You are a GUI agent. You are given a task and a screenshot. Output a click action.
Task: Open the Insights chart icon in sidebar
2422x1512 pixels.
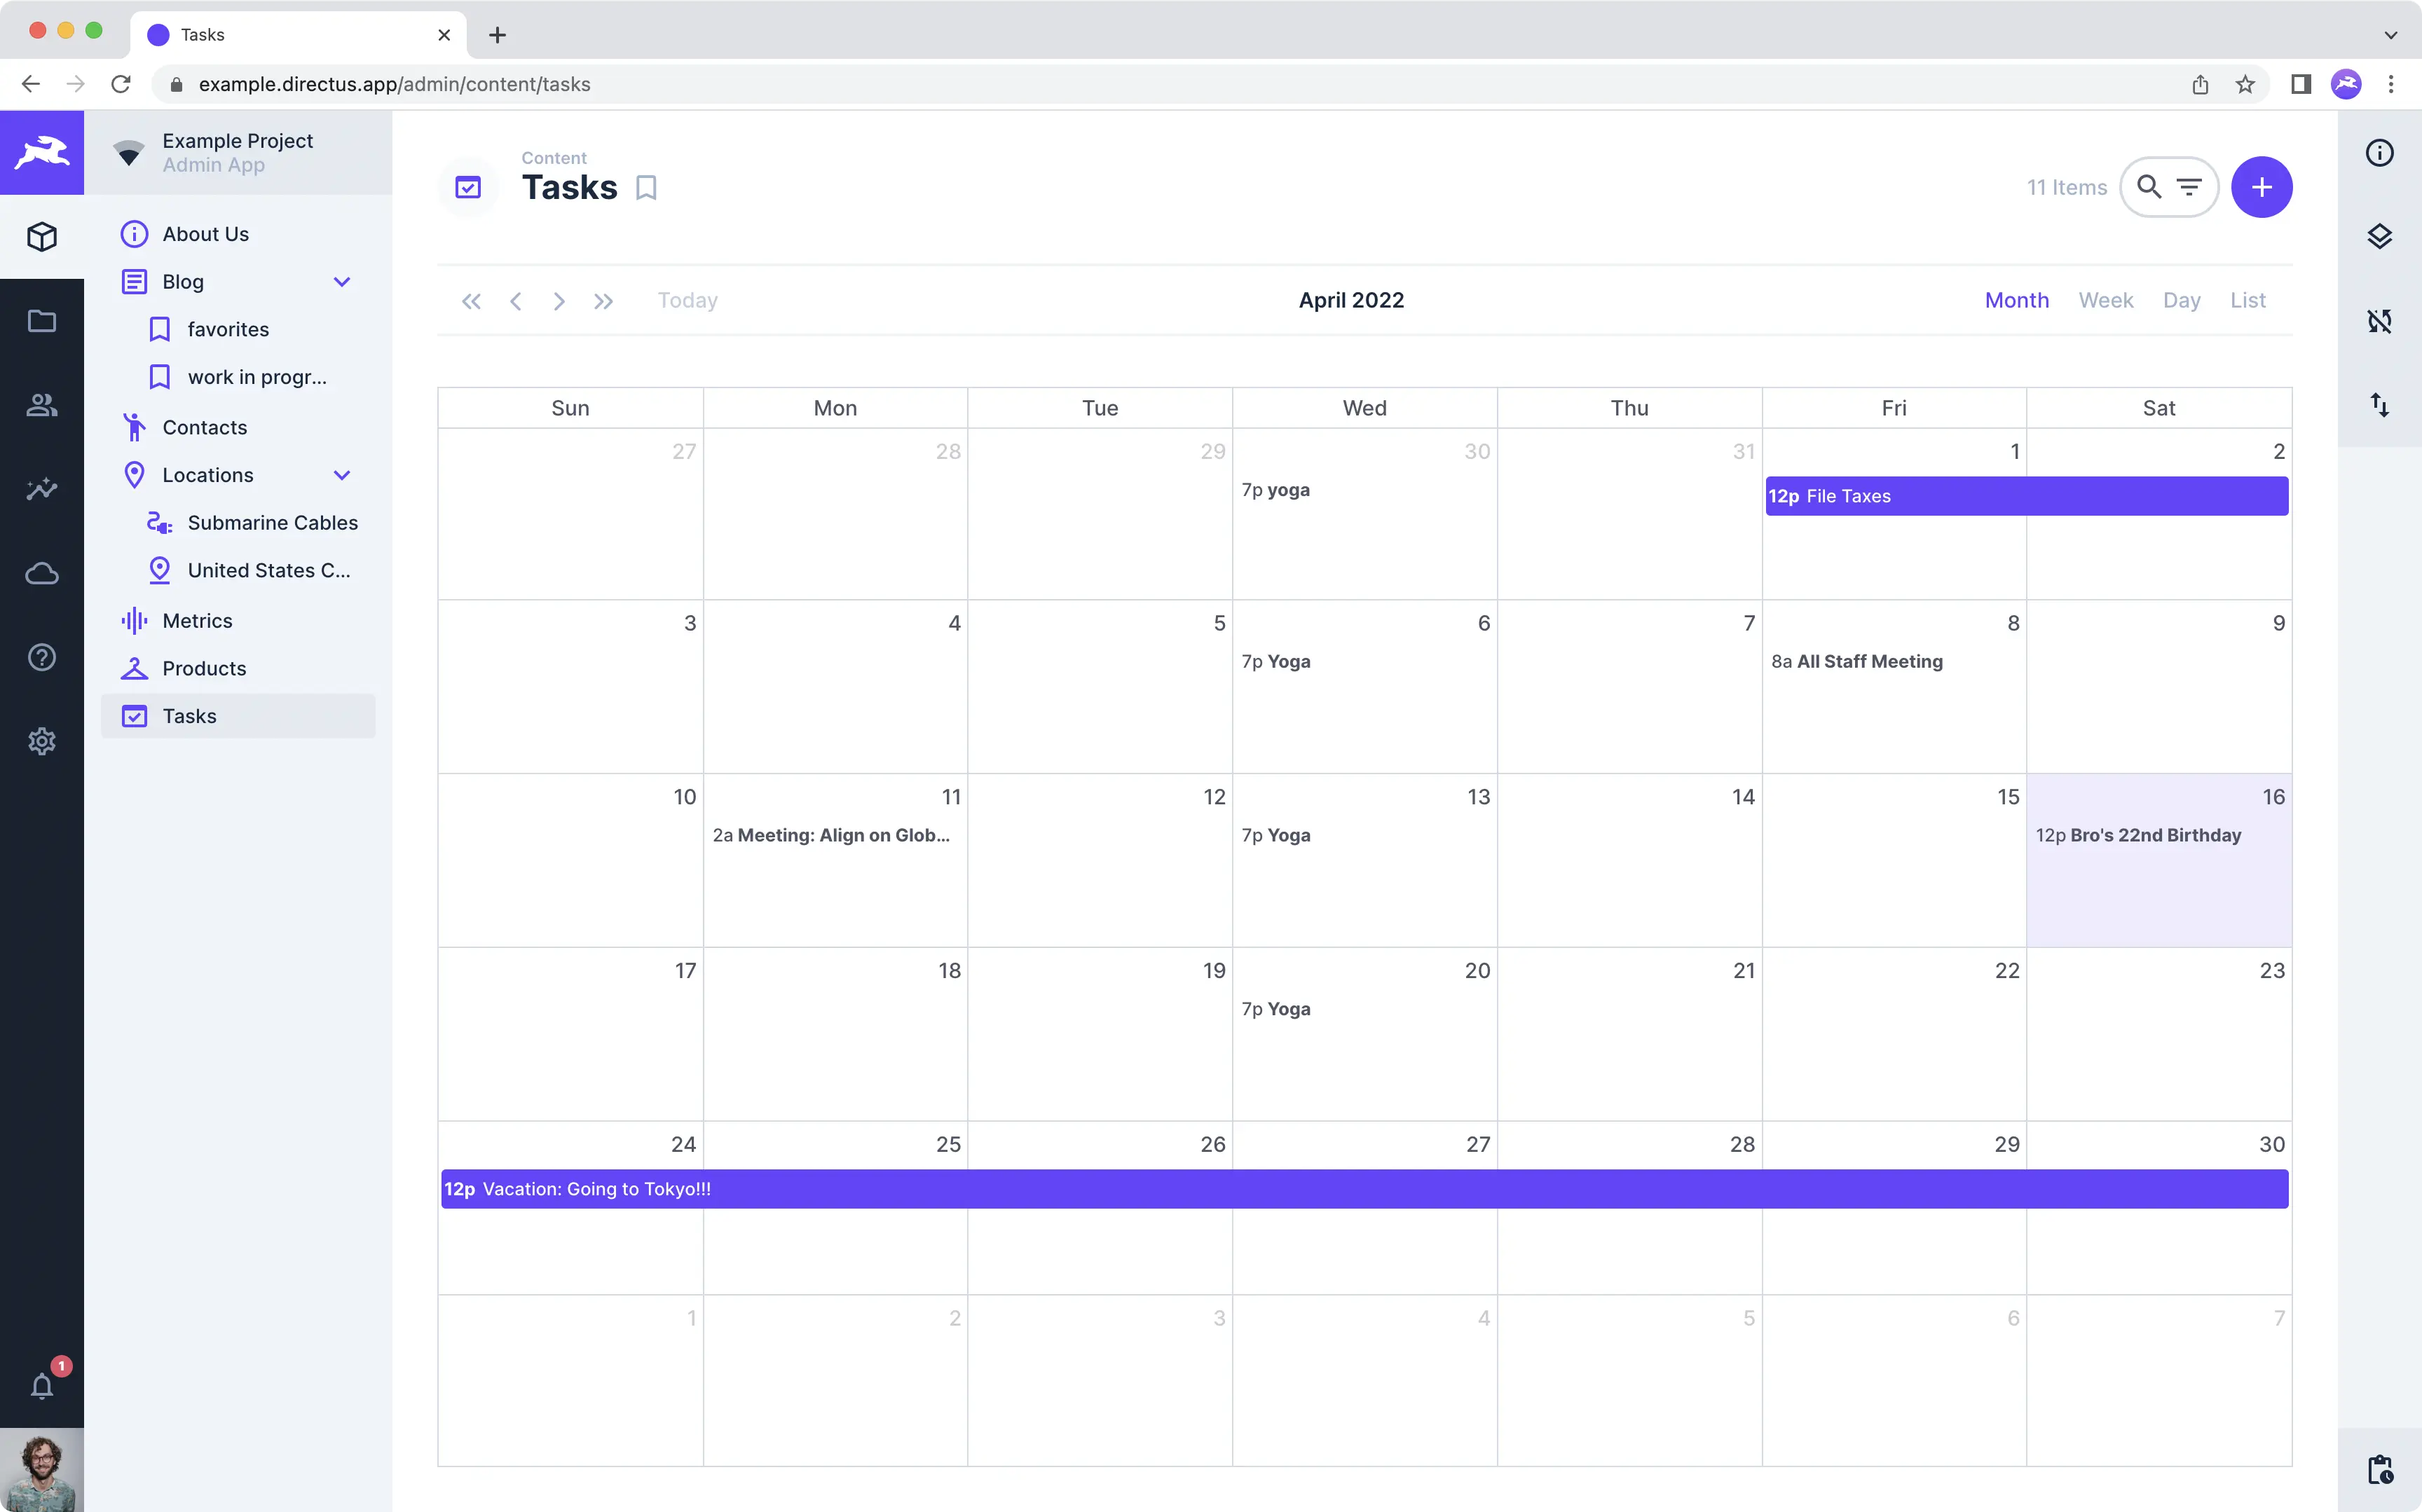[42, 489]
